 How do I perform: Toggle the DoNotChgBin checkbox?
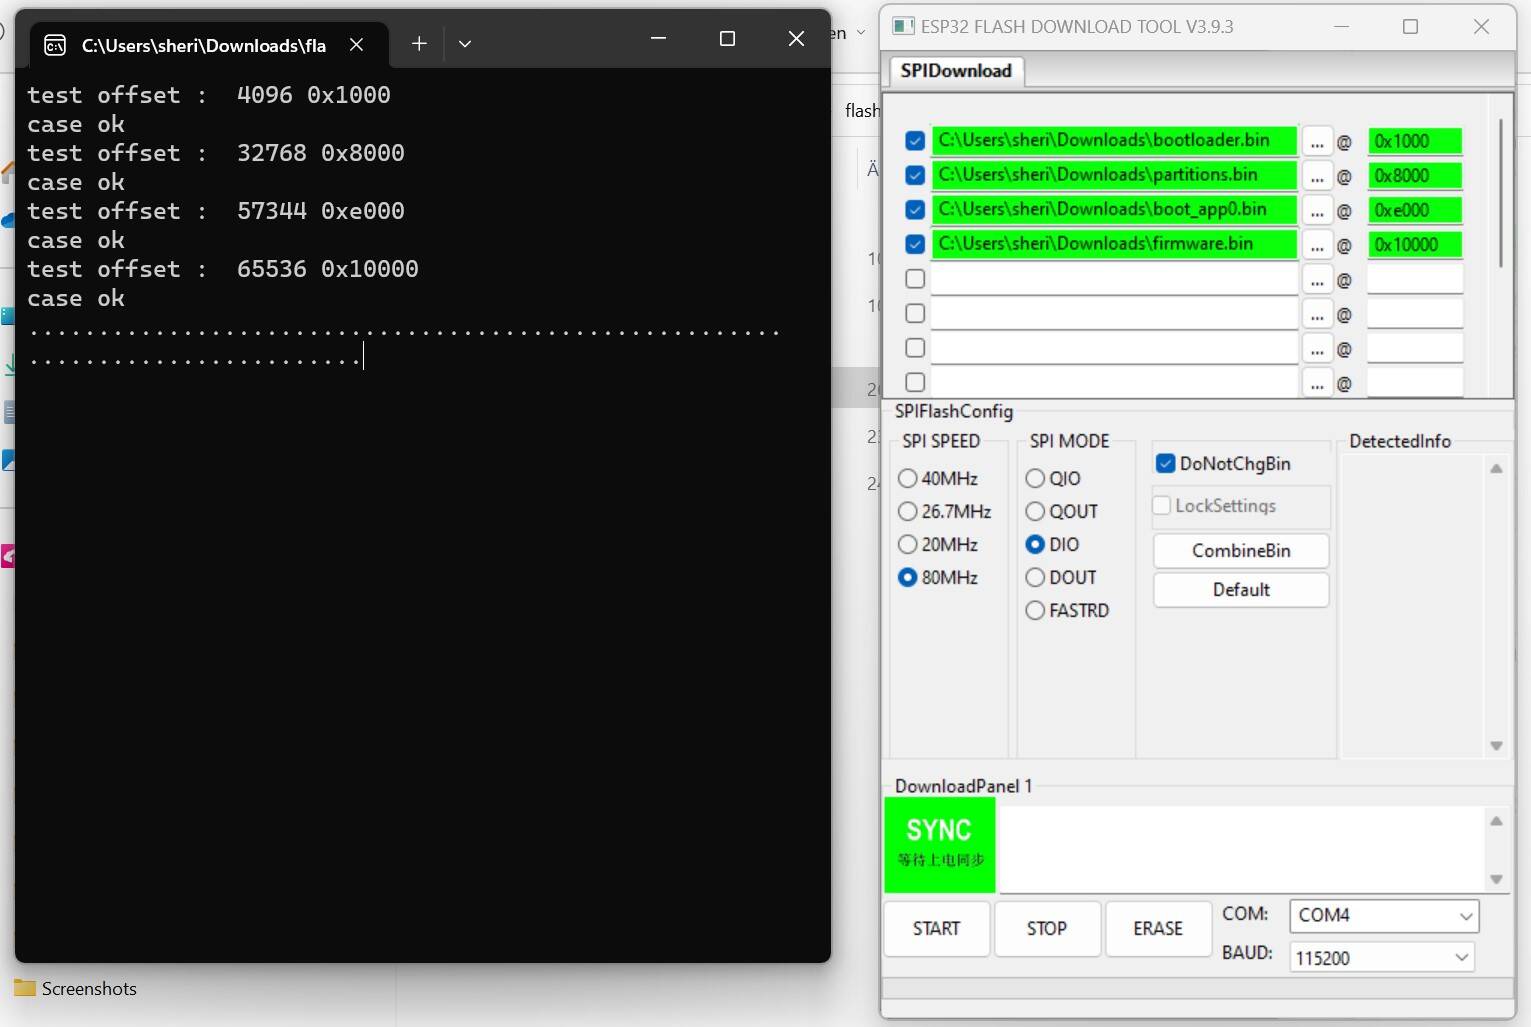(1165, 463)
